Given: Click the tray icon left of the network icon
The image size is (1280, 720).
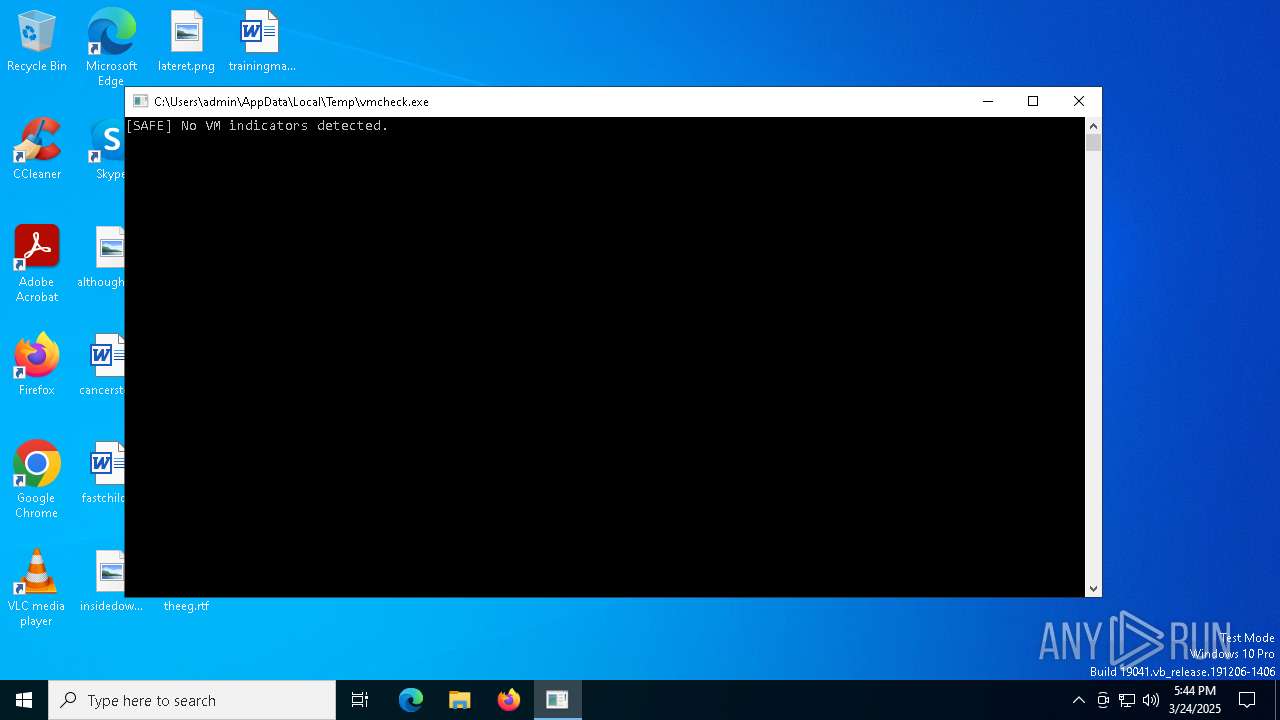Looking at the screenshot, I should [1103, 700].
